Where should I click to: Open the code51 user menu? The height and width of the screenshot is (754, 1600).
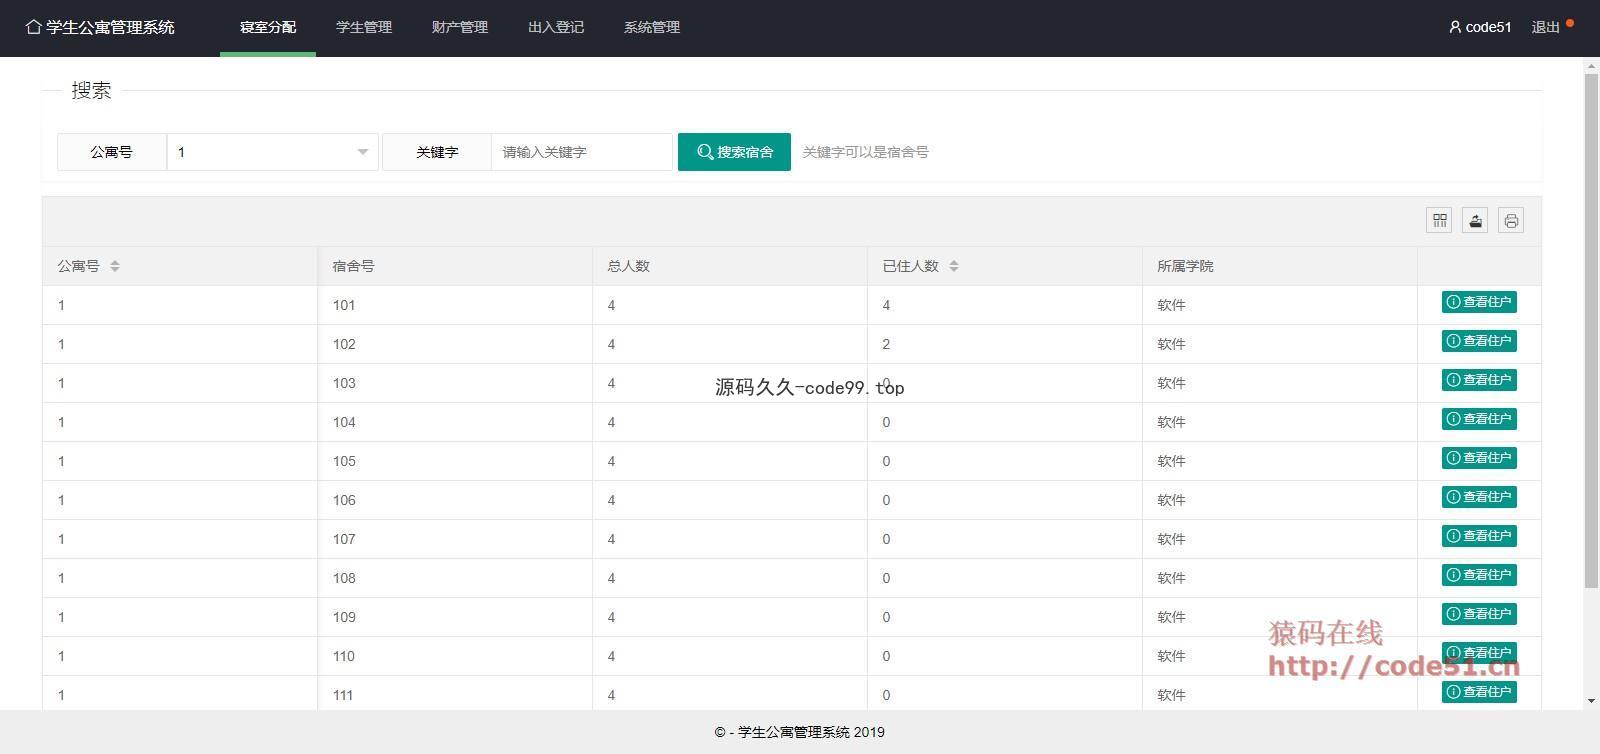pyautogui.click(x=1480, y=27)
